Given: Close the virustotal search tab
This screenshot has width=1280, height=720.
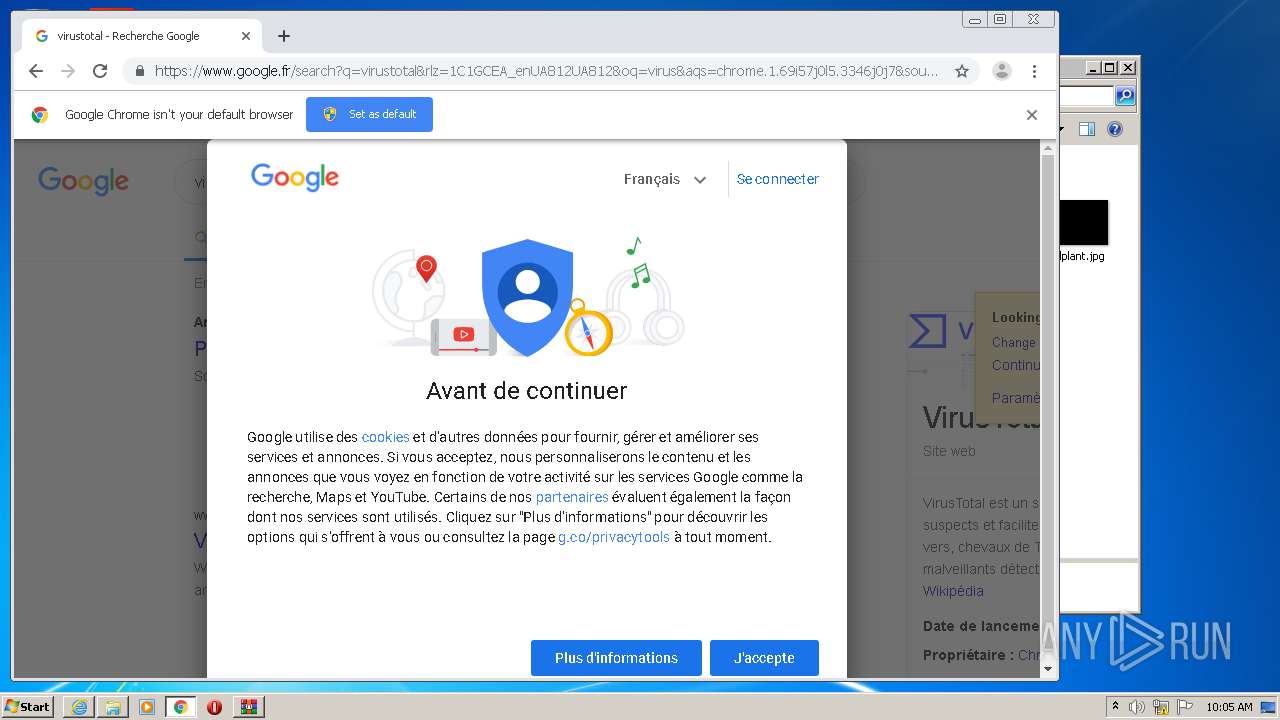Looking at the screenshot, I should coord(246,36).
